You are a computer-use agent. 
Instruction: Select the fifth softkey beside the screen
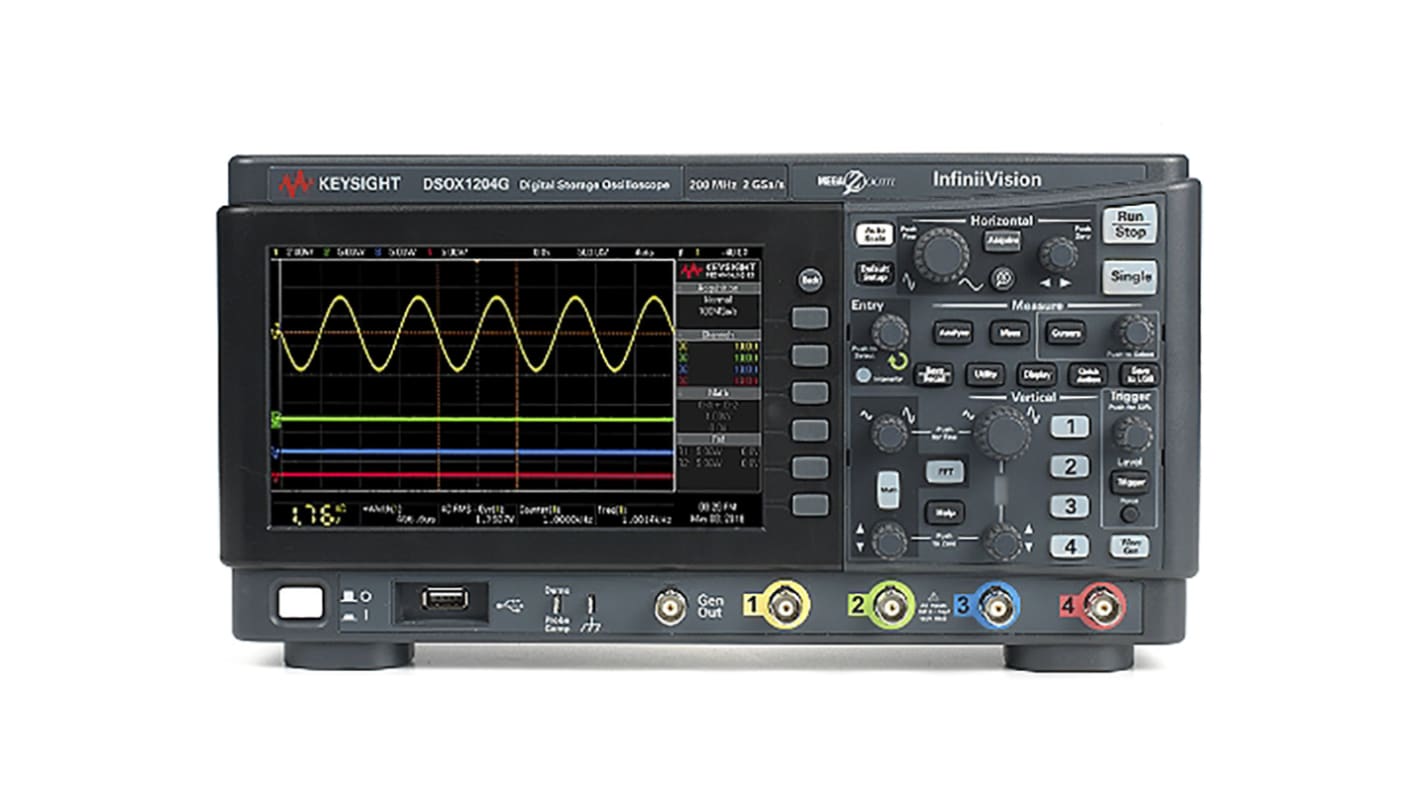(810, 467)
